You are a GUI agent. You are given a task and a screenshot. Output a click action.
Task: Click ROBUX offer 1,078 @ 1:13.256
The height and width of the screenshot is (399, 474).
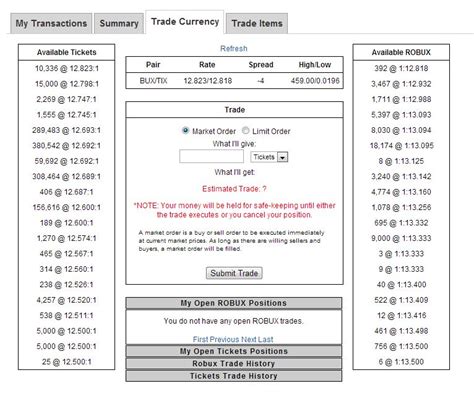point(401,207)
